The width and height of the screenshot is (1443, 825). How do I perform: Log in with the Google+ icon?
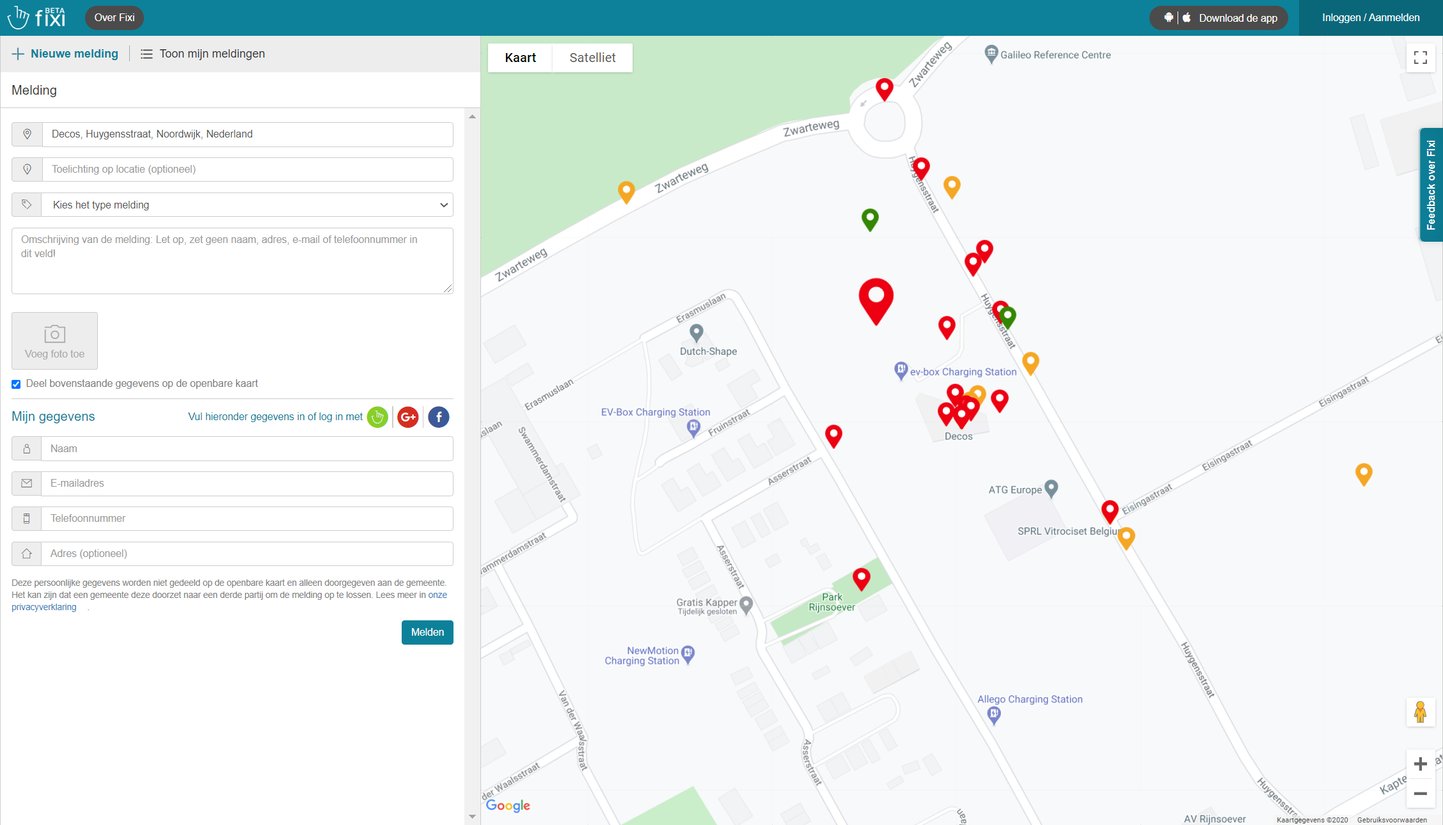pyautogui.click(x=408, y=417)
